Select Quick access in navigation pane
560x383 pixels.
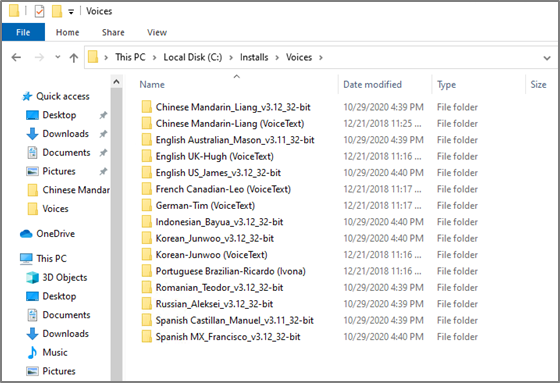tap(56, 96)
